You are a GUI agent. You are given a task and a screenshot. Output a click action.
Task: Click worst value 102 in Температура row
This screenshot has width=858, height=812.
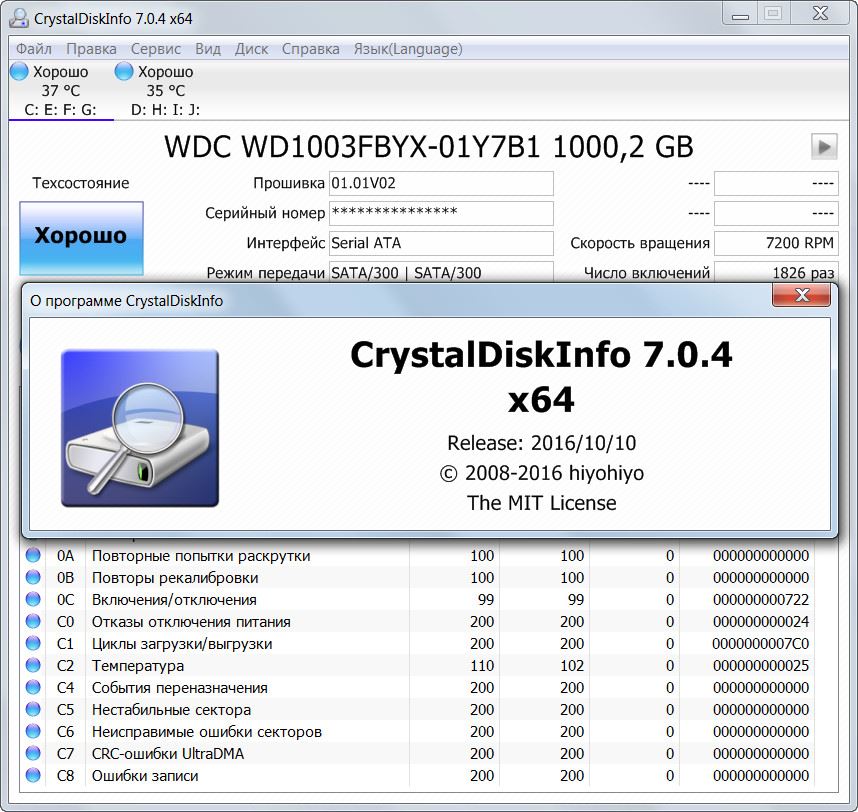(x=572, y=666)
